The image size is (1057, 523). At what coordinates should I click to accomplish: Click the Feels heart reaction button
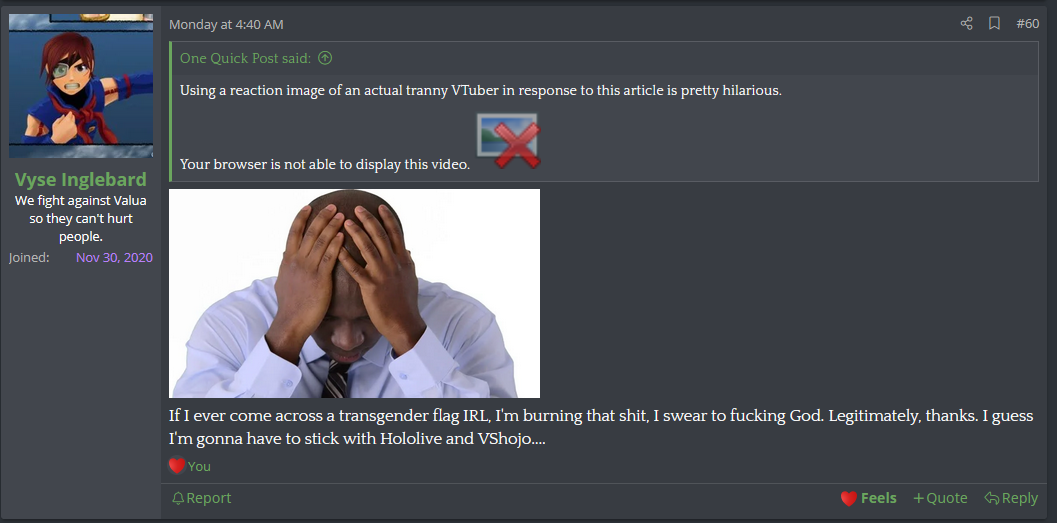tap(868, 498)
